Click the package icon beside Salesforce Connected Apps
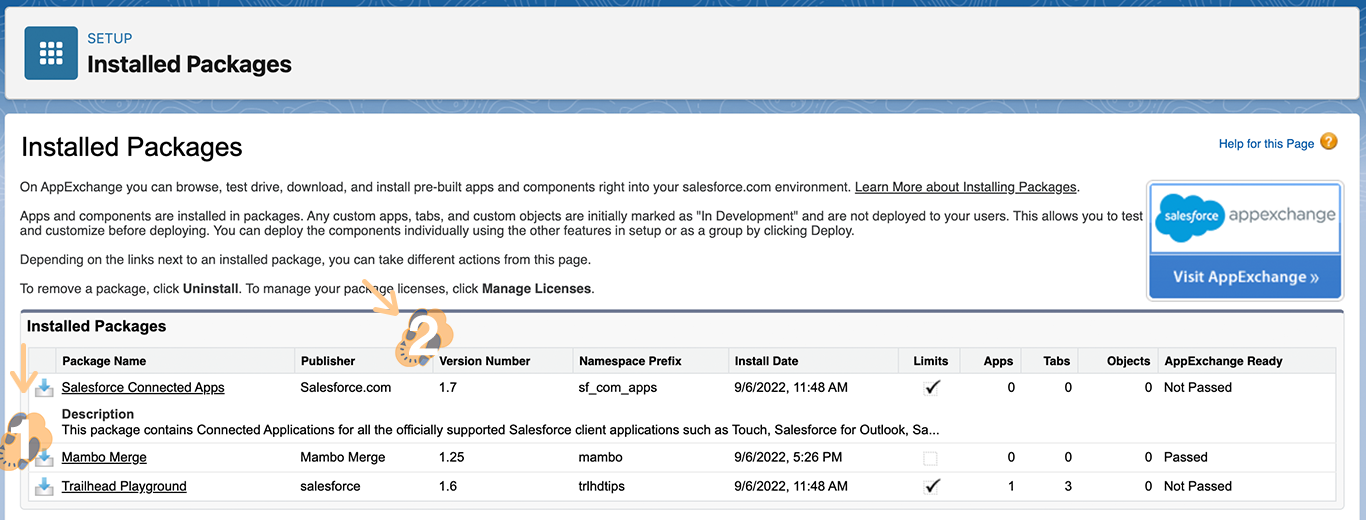 pyautogui.click(x=44, y=388)
